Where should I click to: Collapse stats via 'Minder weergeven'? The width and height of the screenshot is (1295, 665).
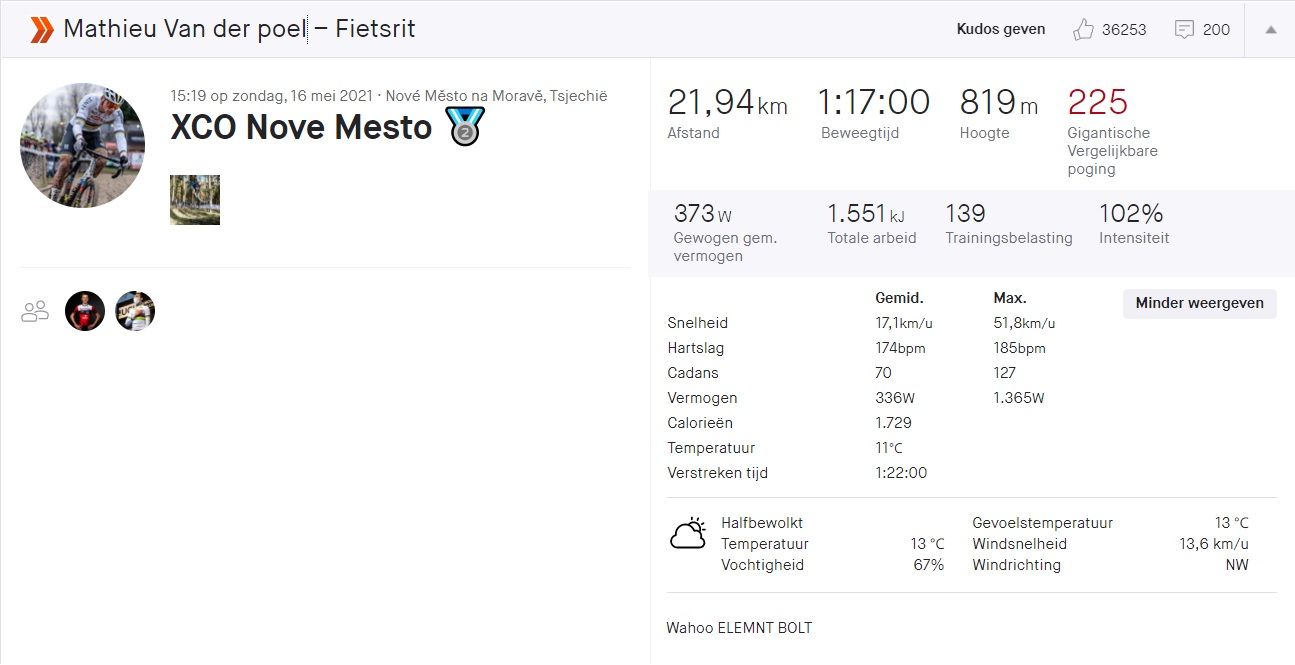click(x=1198, y=304)
